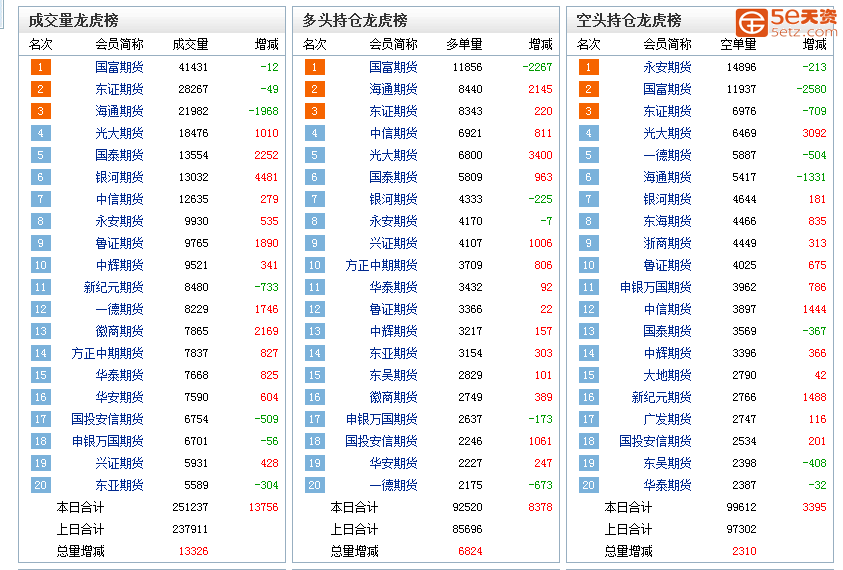Click blue rank 10 badge in 成交量龙虎榜

[x=40, y=265]
